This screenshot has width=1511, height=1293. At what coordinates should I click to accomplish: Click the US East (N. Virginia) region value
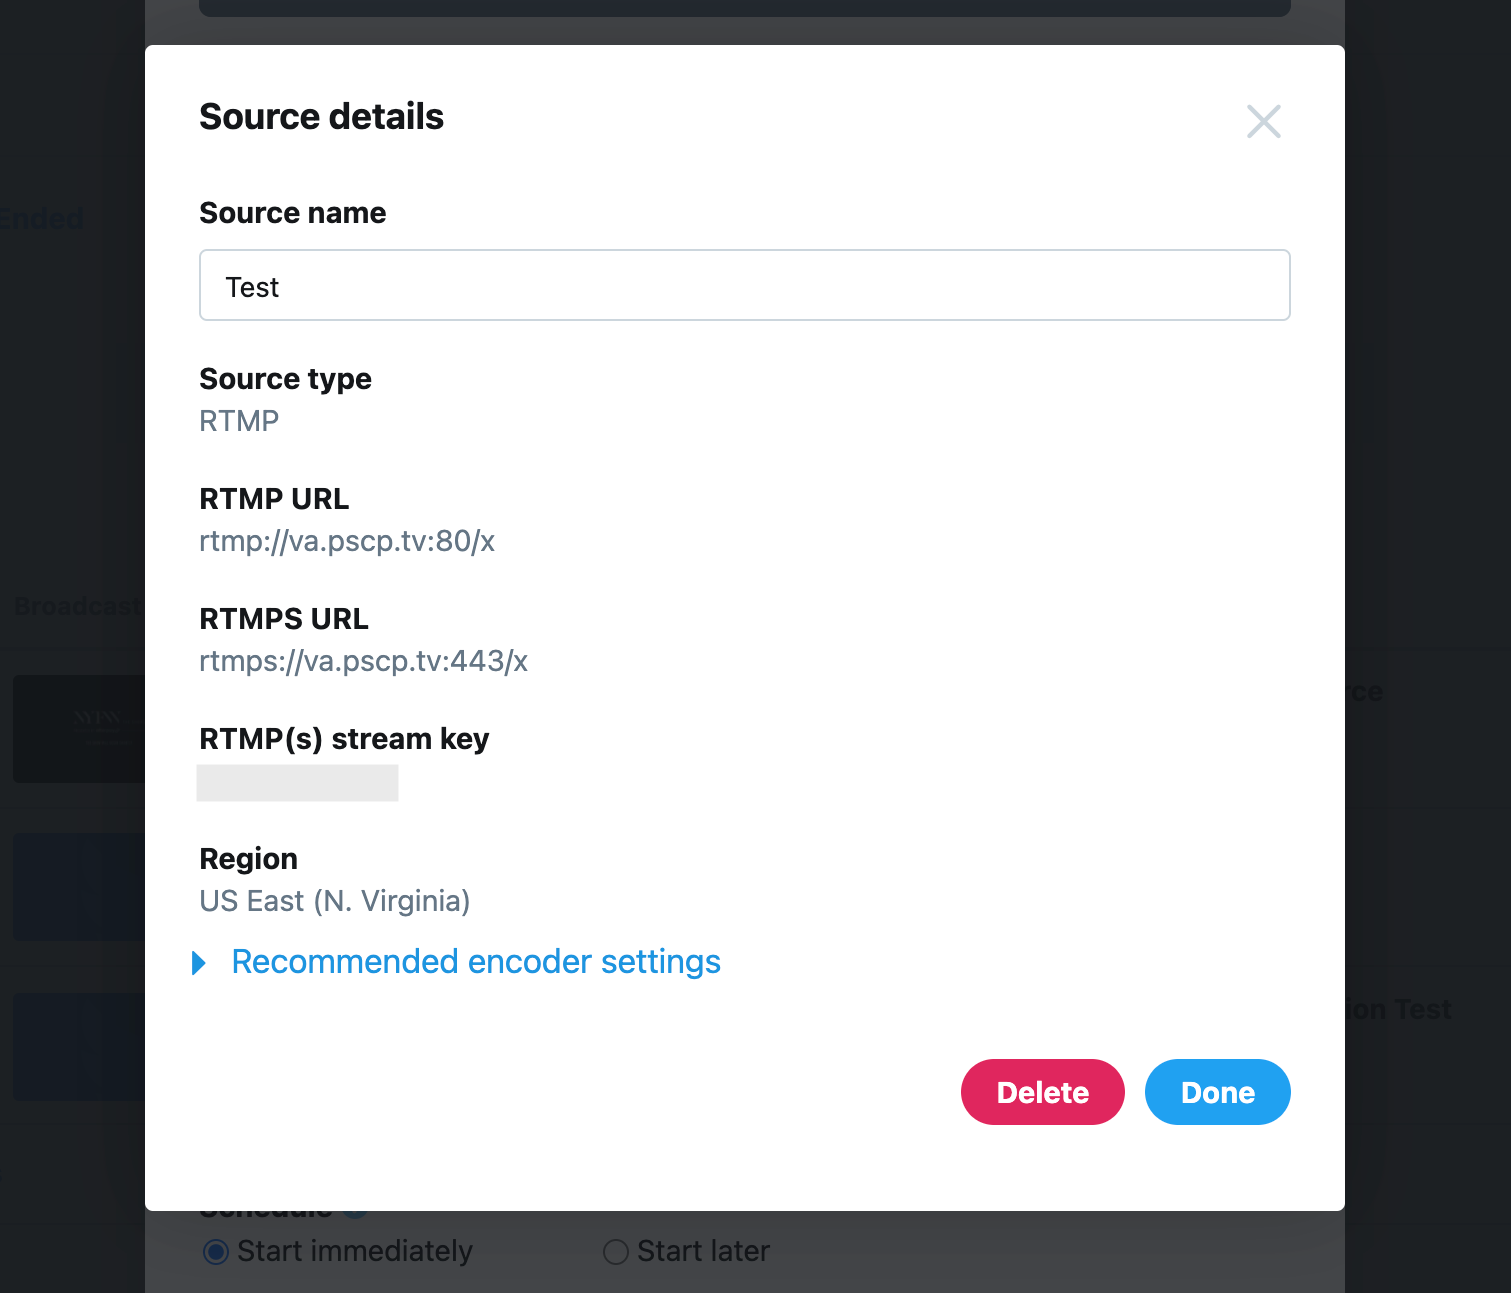[335, 901]
